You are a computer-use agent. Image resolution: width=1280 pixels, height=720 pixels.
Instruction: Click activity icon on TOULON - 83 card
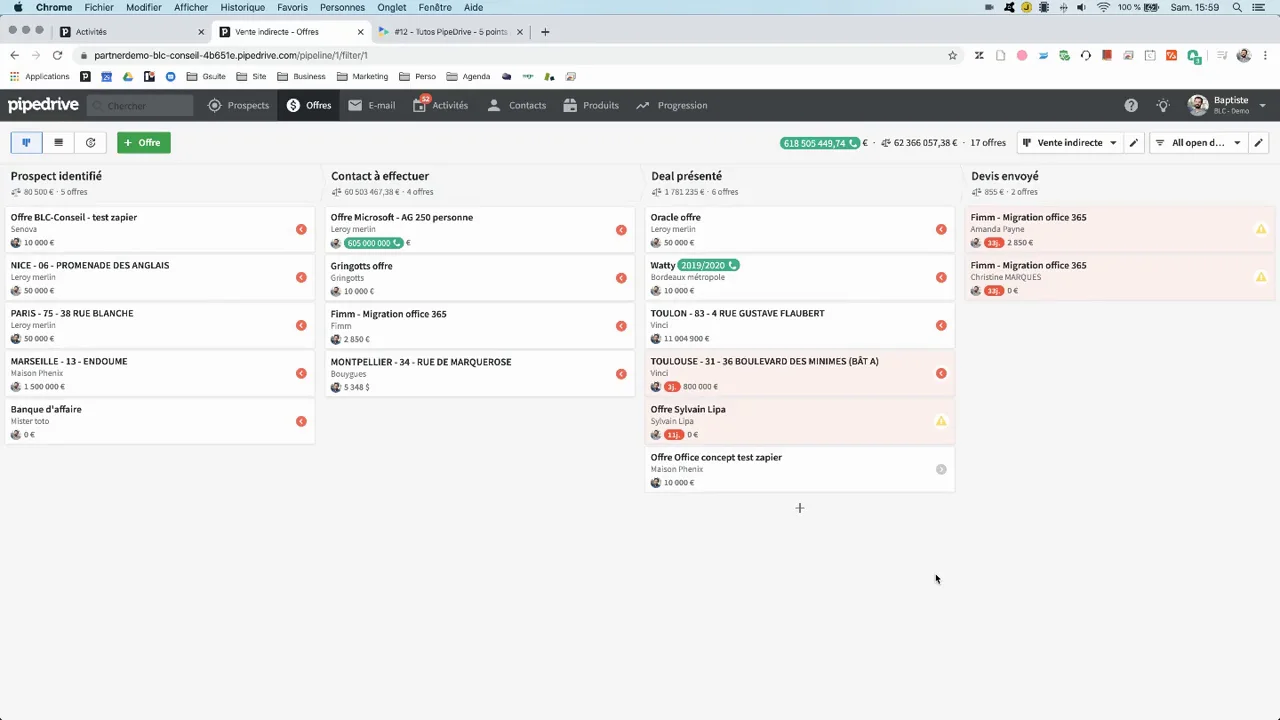941,326
